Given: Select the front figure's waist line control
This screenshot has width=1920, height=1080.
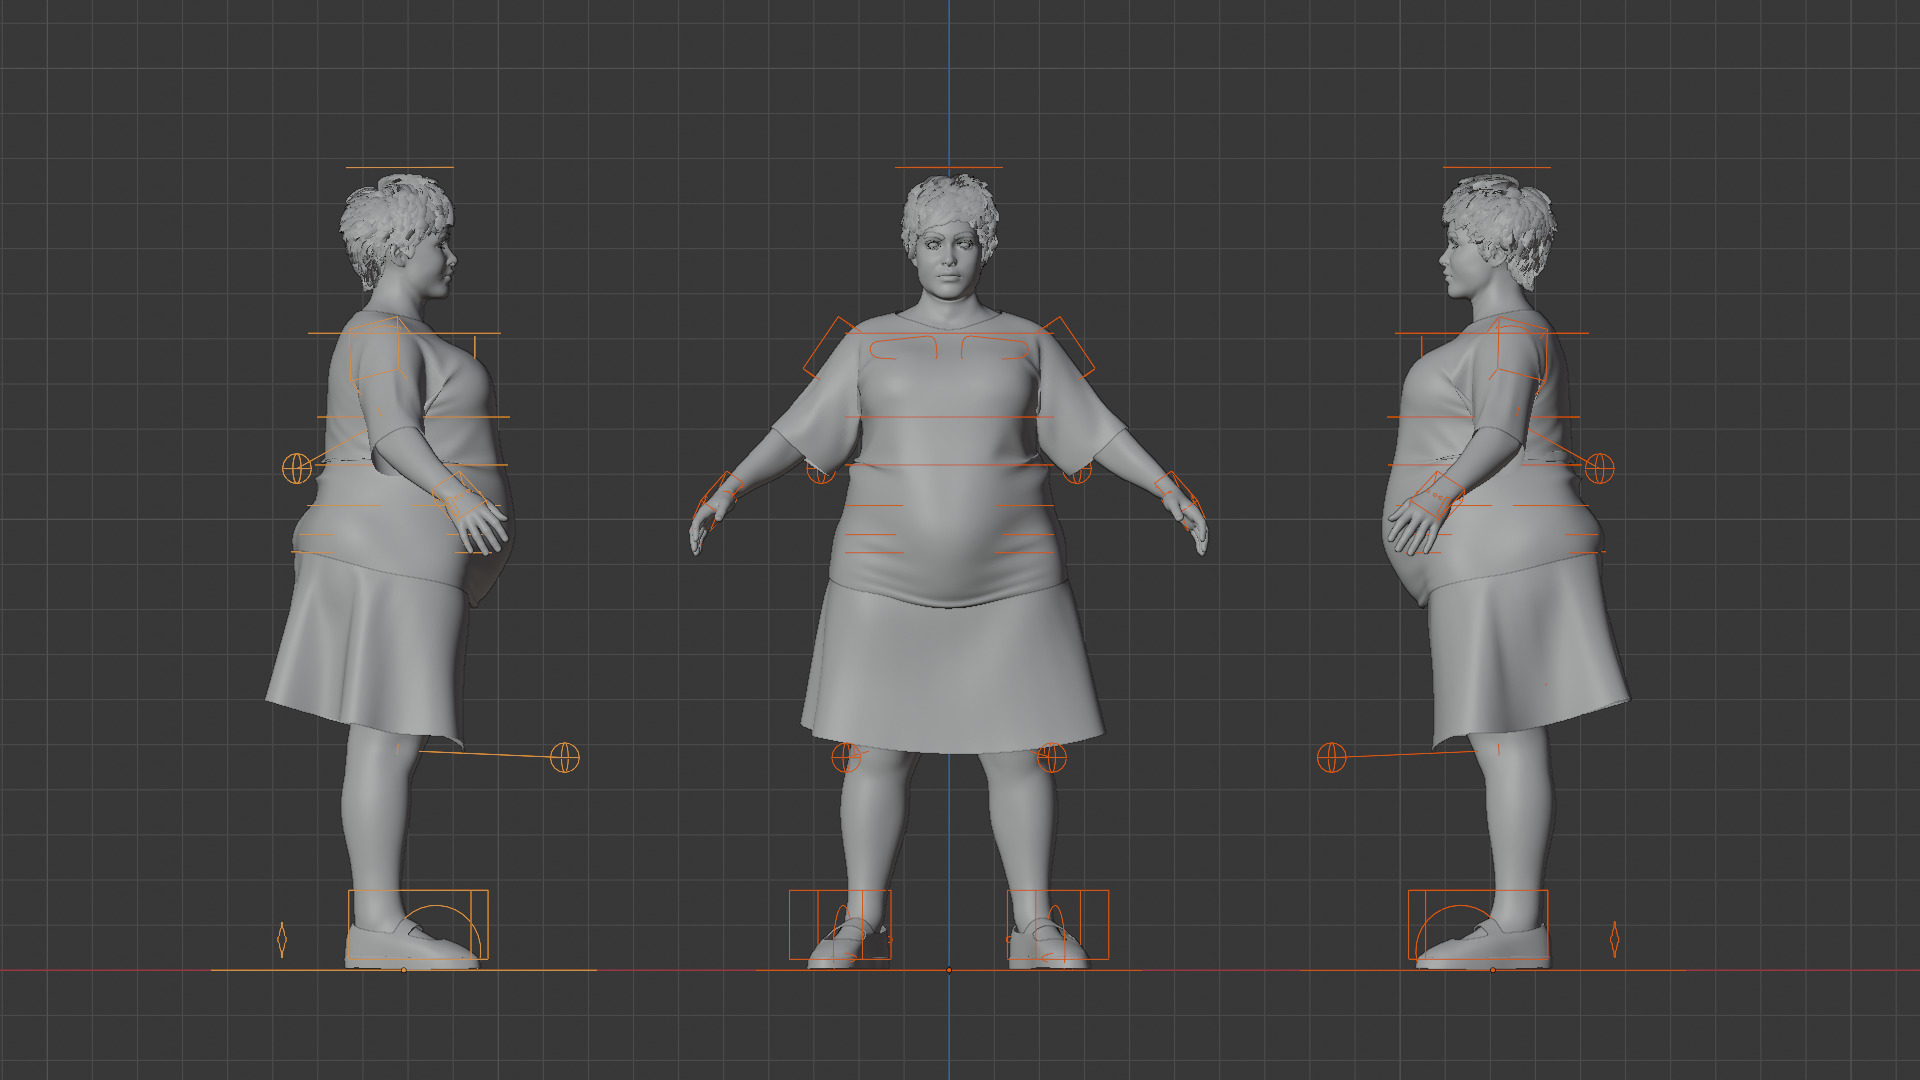Looking at the screenshot, I should click(x=948, y=465).
